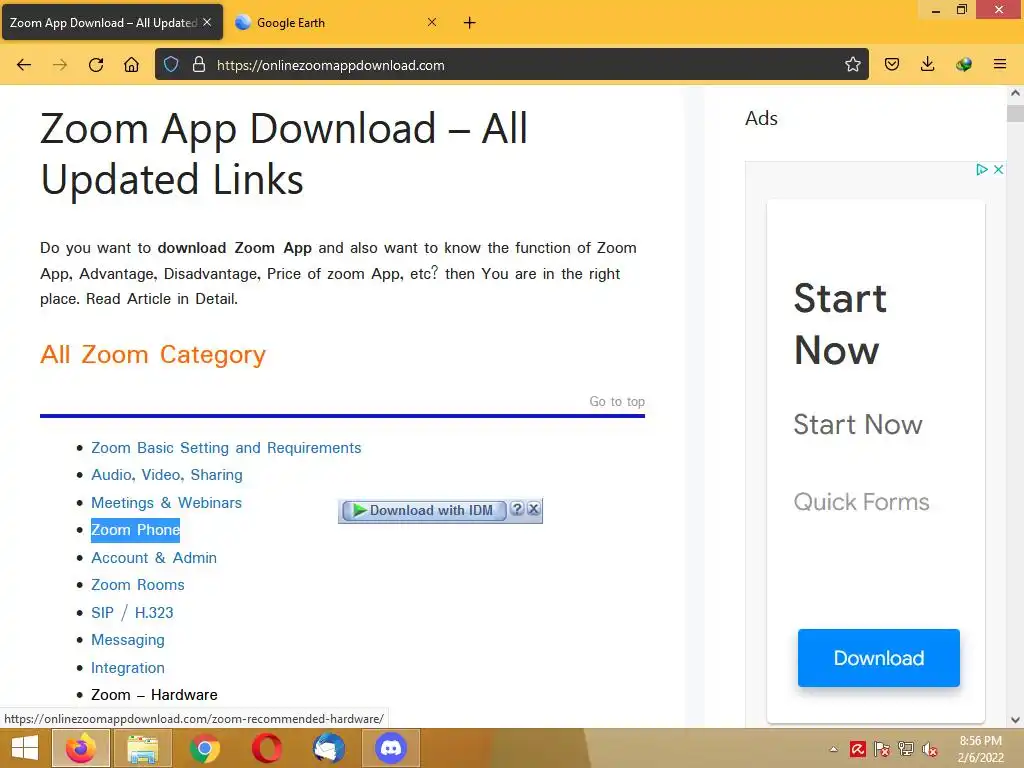The width and height of the screenshot is (1024, 768).
Task: Open IDM panel help question mark
Action: tap(517, 509)
